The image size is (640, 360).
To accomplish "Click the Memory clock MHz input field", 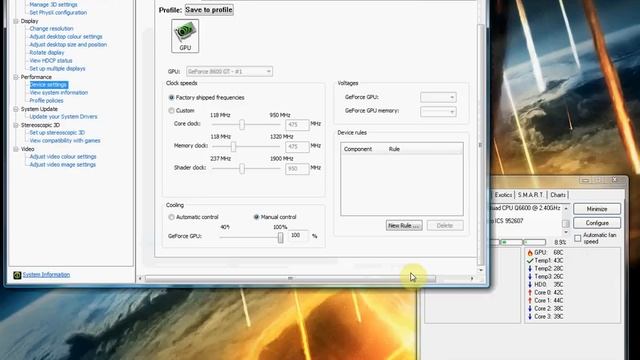I will (x=297, y=147).
